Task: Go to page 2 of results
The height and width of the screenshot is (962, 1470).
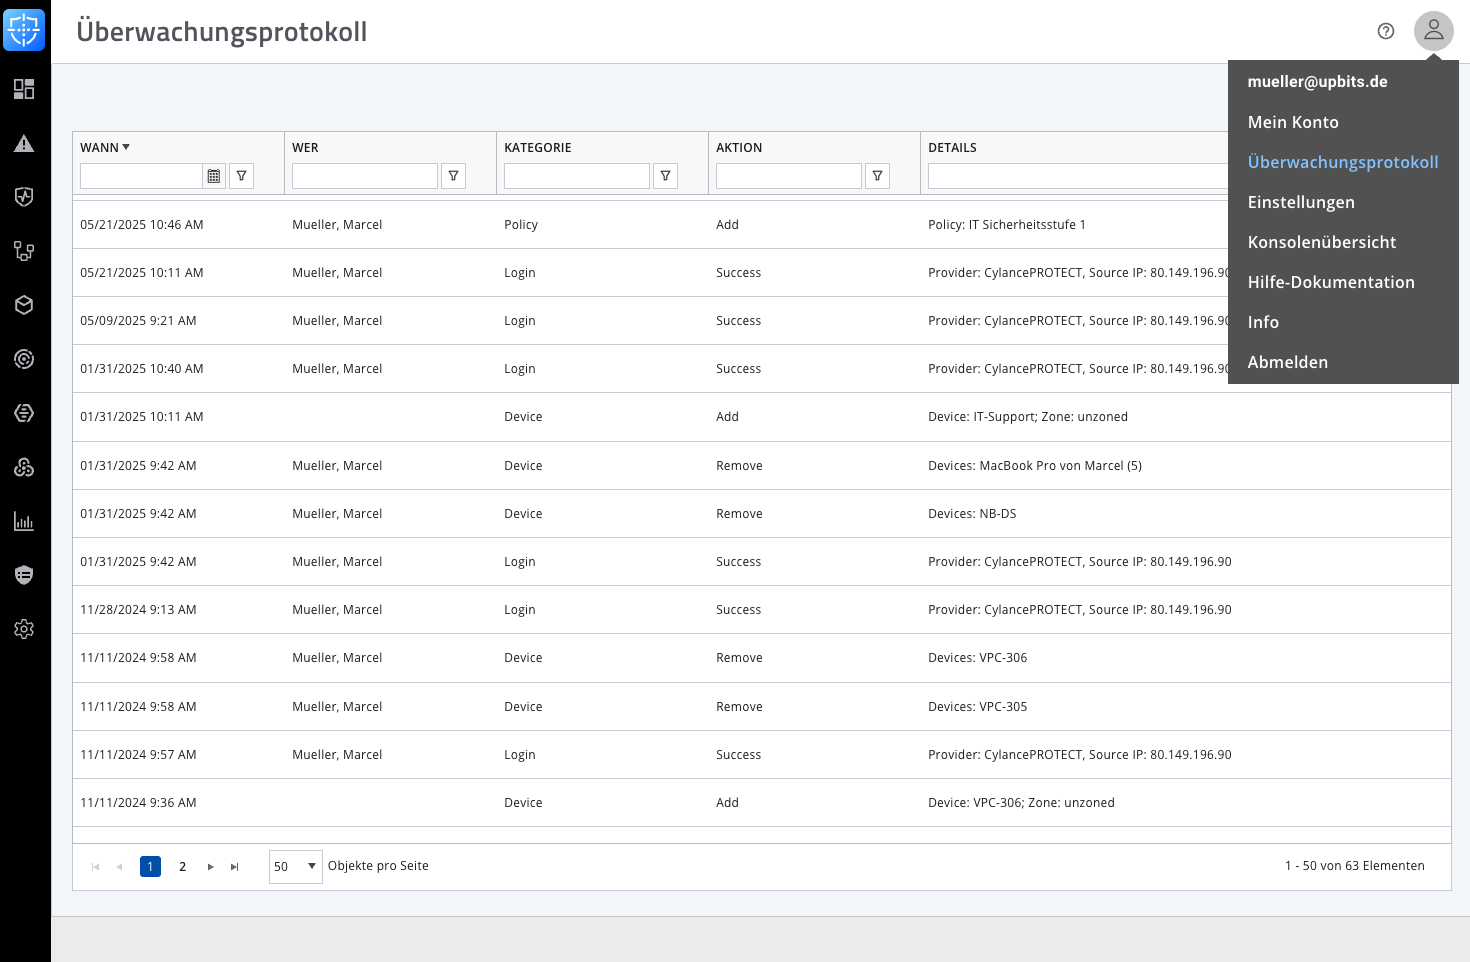Action: coord(182,867)
